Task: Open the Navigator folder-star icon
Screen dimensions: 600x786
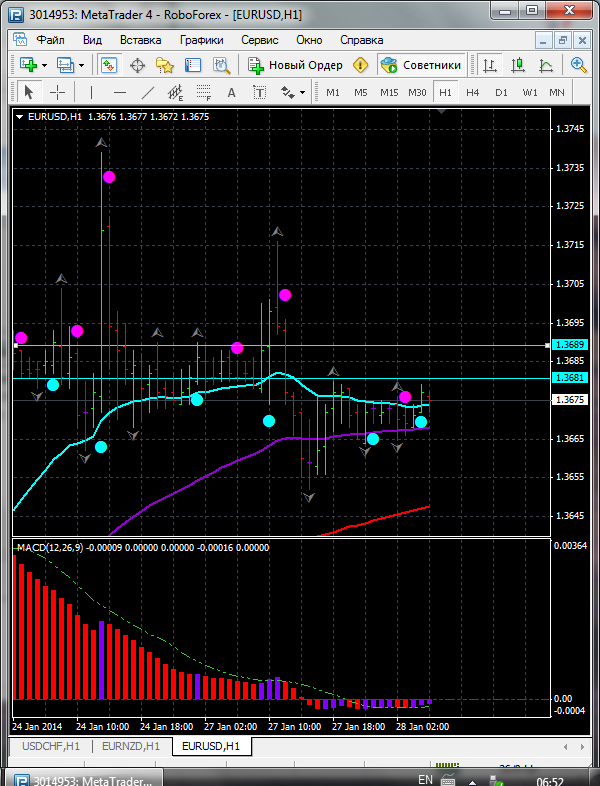Action: click(165, 65)
